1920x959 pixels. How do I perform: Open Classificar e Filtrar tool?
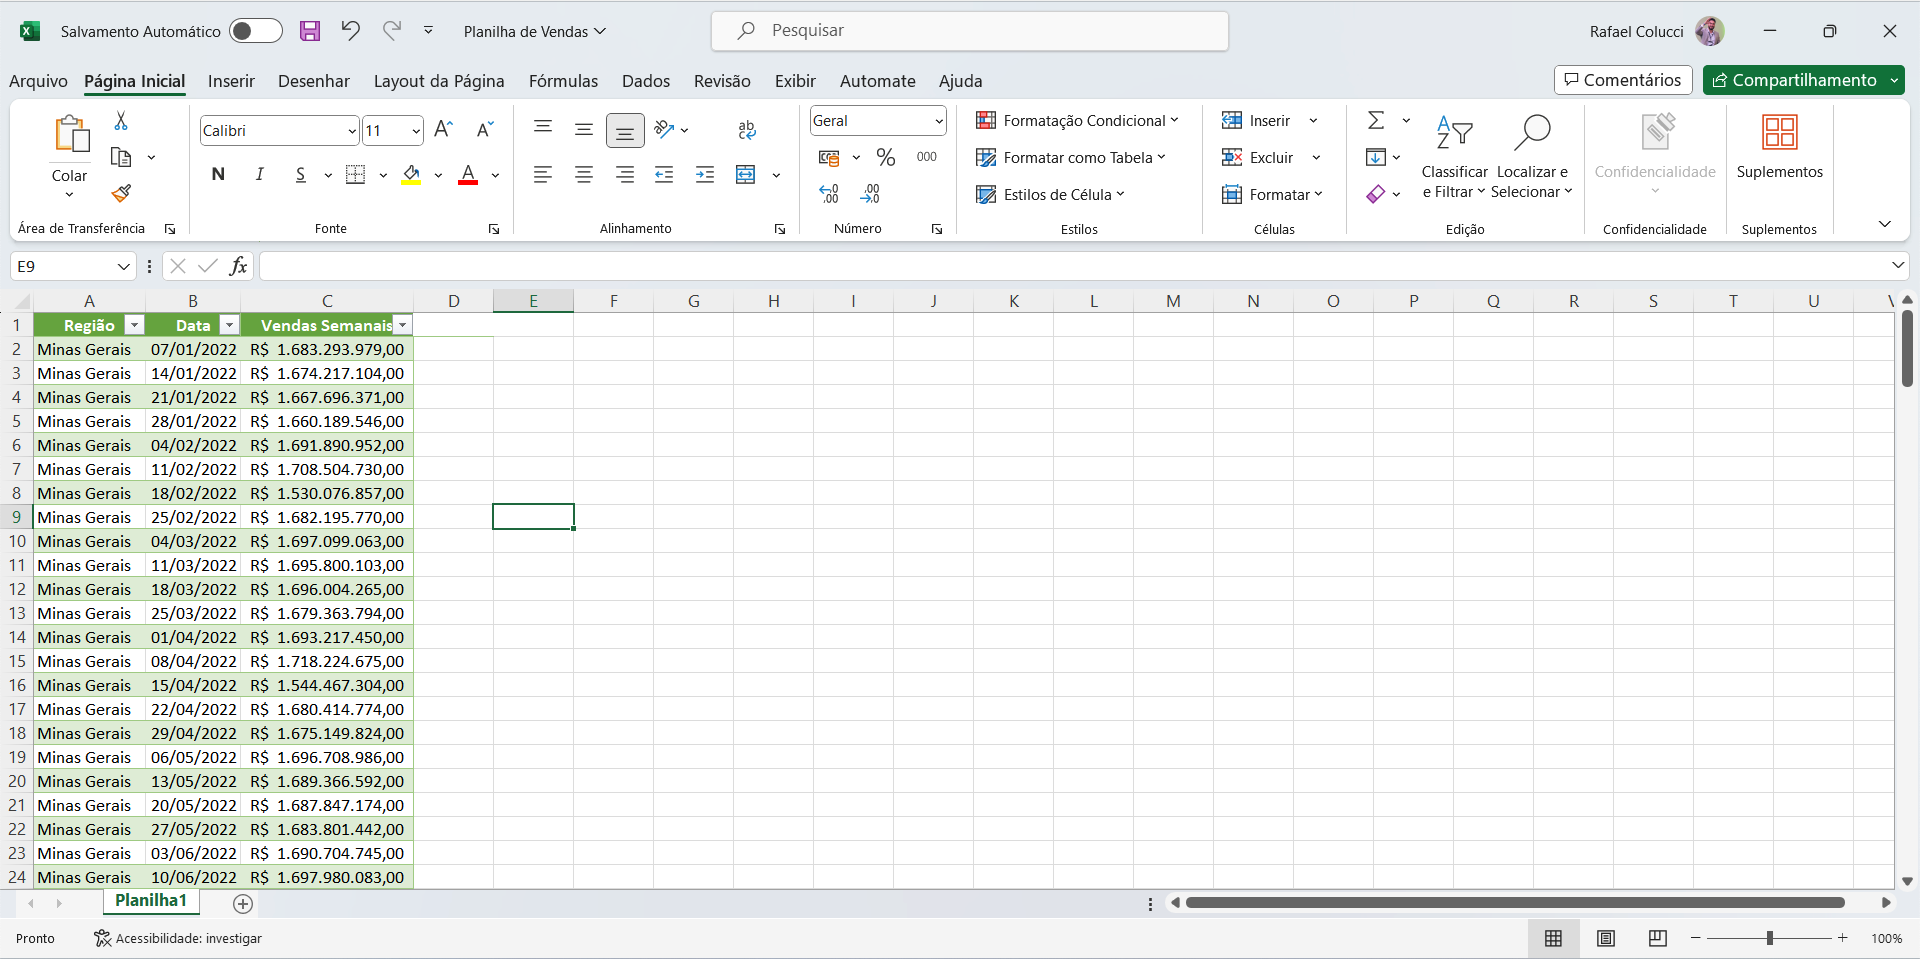pyautogui.click(x=1455, y=155)
